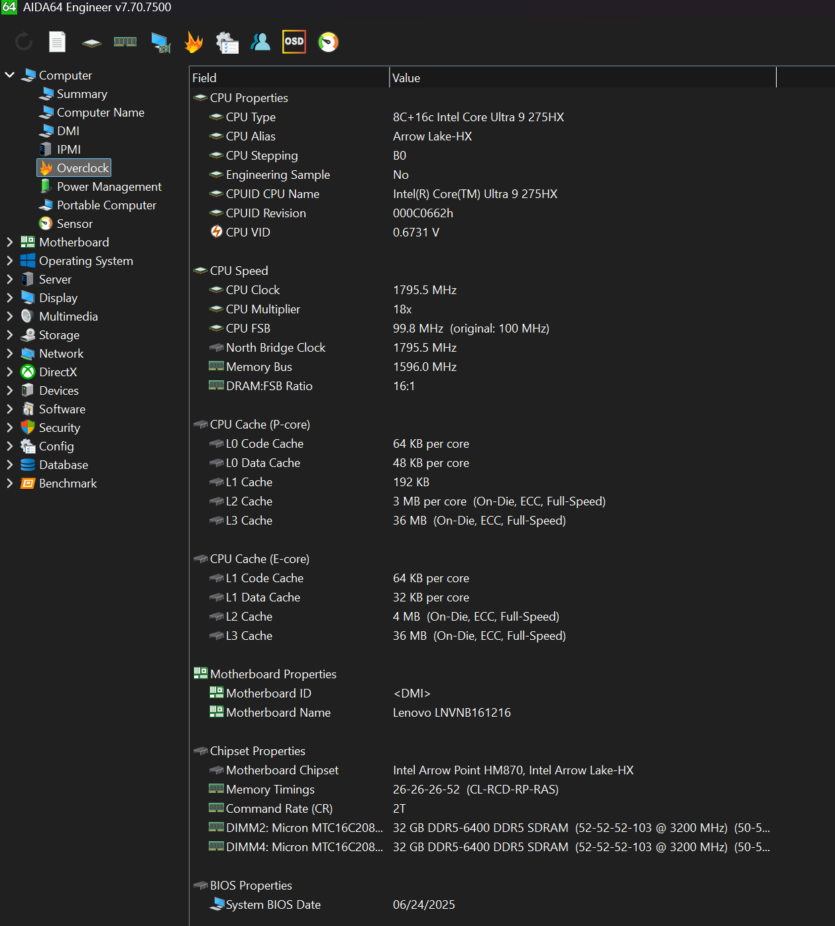
Task: Expand the Storage node arrow
Action: click(x=9, y=335)
